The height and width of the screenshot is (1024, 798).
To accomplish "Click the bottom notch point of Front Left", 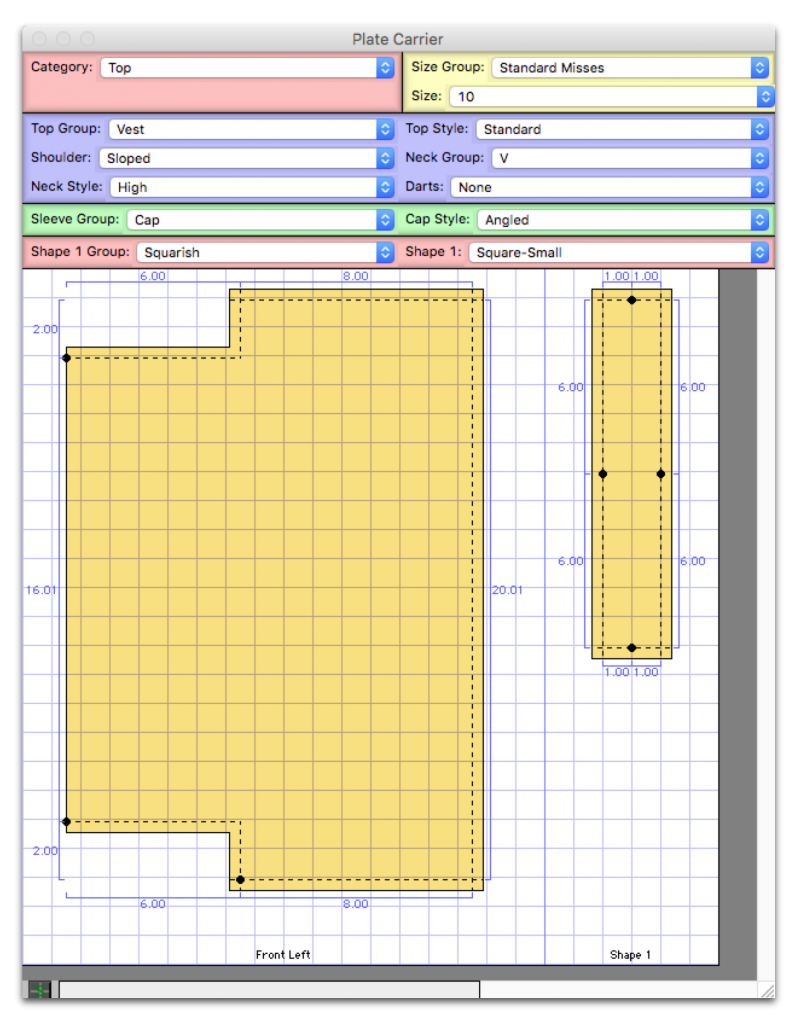I will 240,880.
